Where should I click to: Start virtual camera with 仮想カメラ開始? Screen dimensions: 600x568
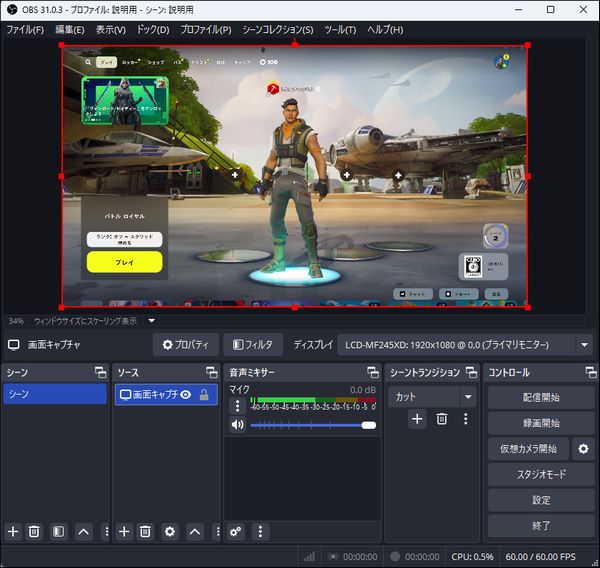click(528, 449)
